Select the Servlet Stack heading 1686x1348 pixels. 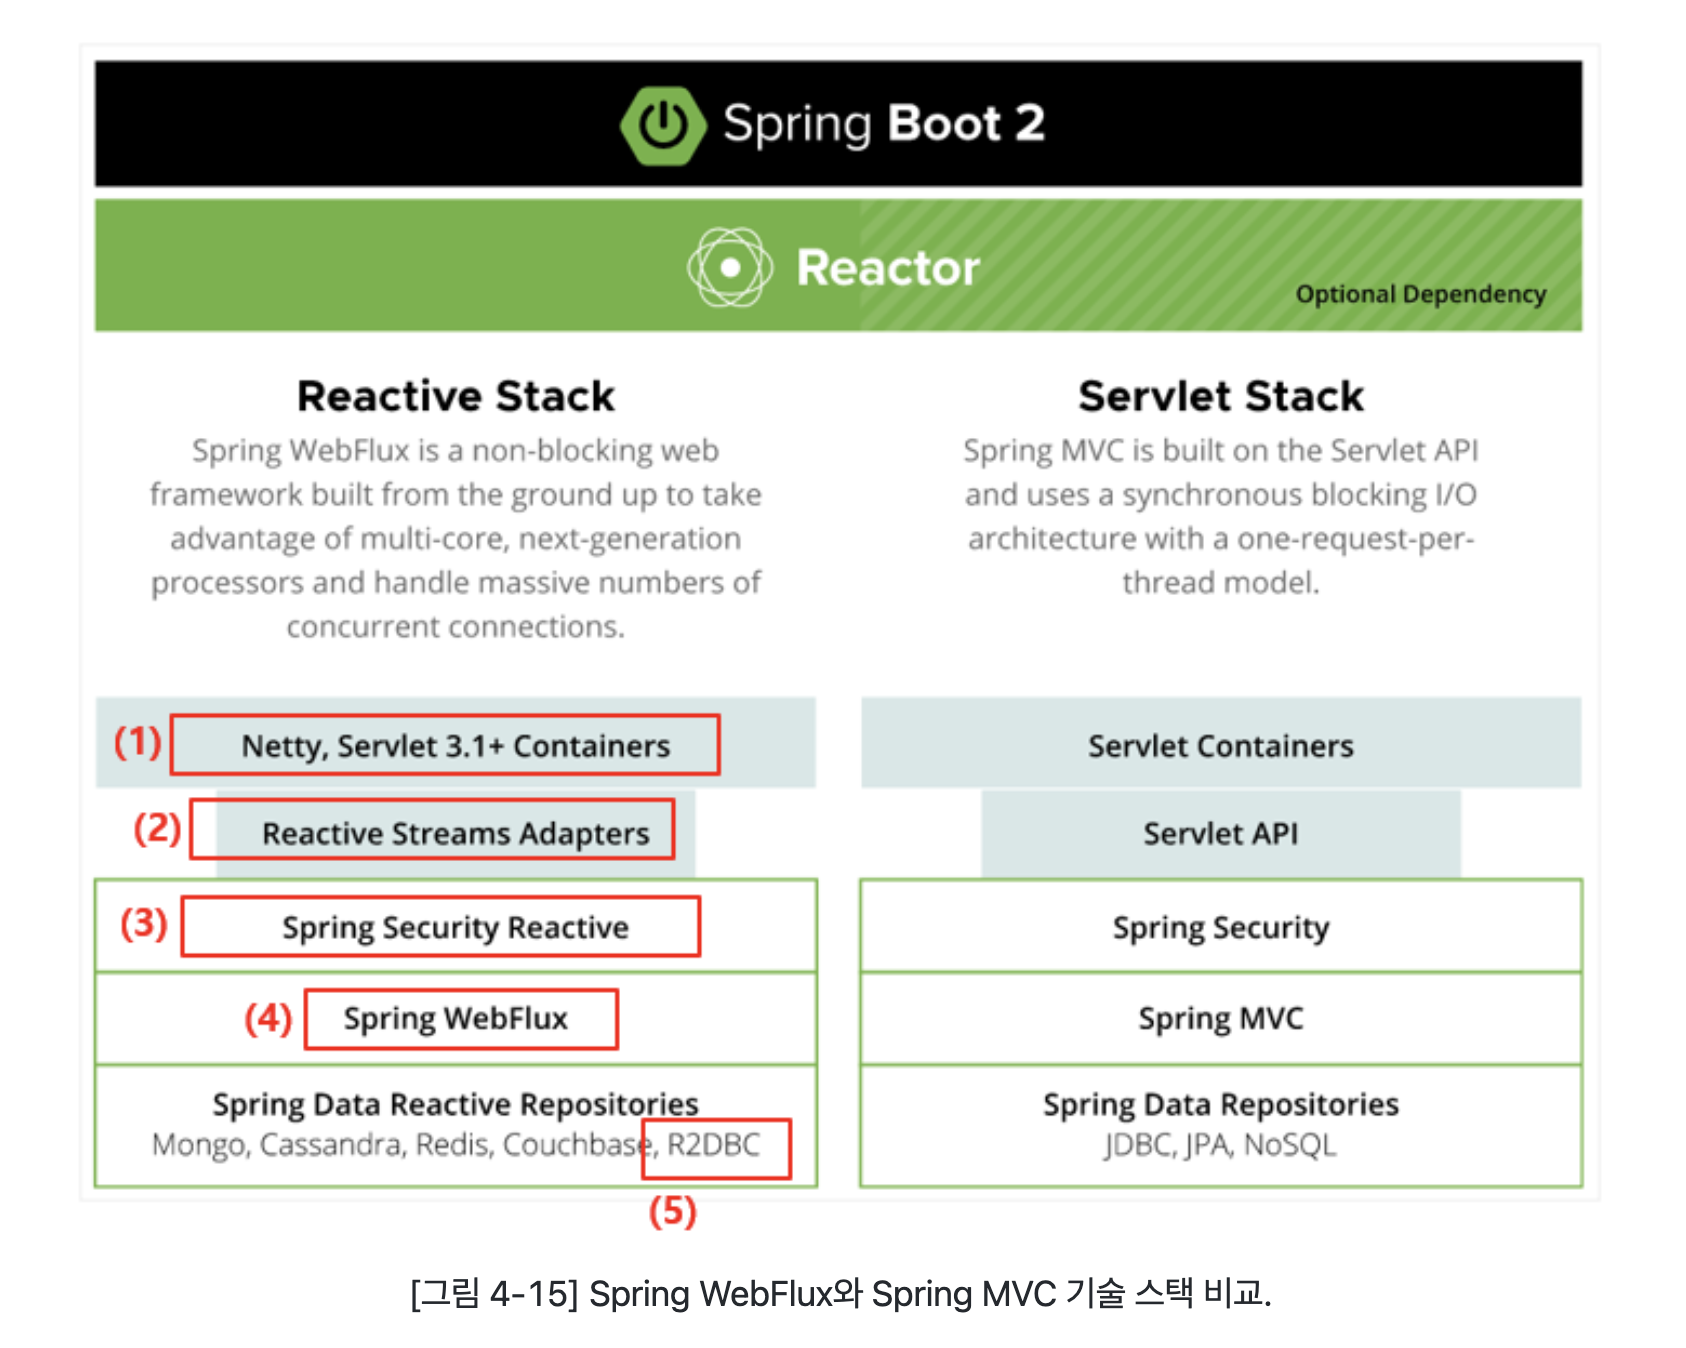1221,396
